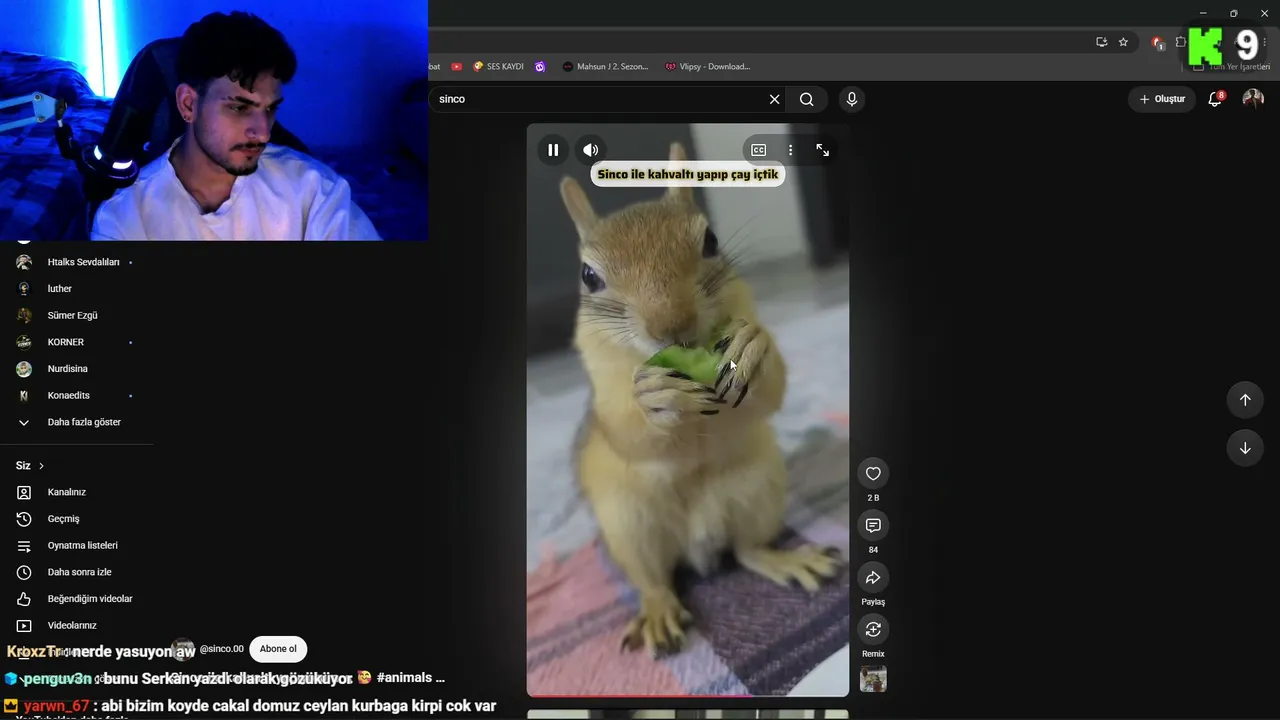1280x720 pixels.
Task: Remix this Short
Action: (873, 630)
